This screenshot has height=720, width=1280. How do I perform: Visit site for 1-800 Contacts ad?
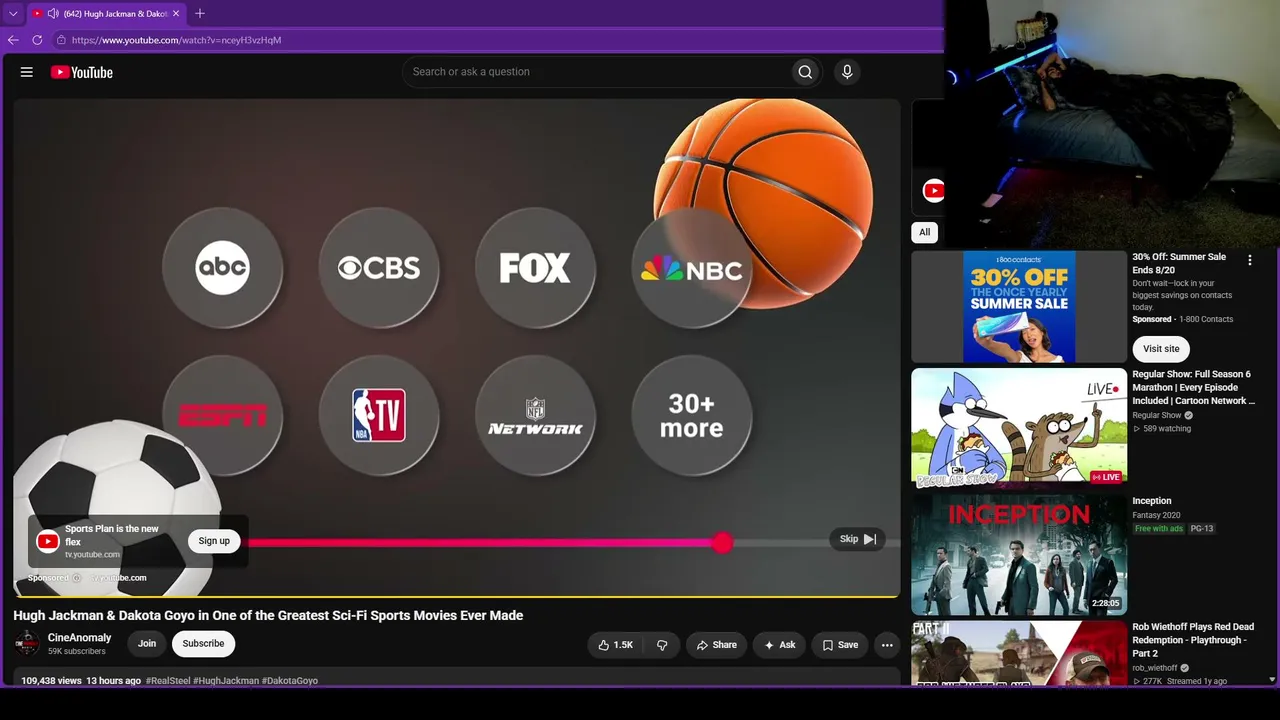tap(1161, 349)
